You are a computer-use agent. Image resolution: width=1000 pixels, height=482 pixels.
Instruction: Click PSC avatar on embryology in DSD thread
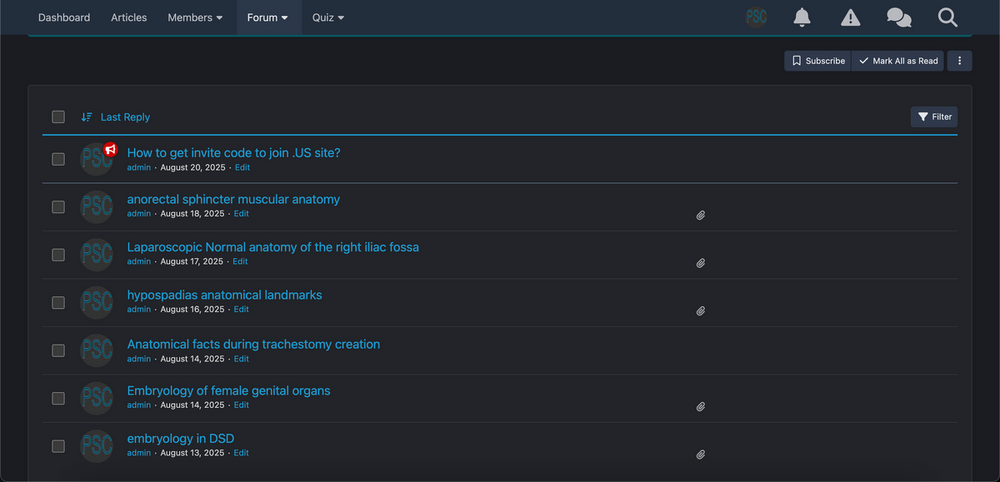click(x=96, y=446)
